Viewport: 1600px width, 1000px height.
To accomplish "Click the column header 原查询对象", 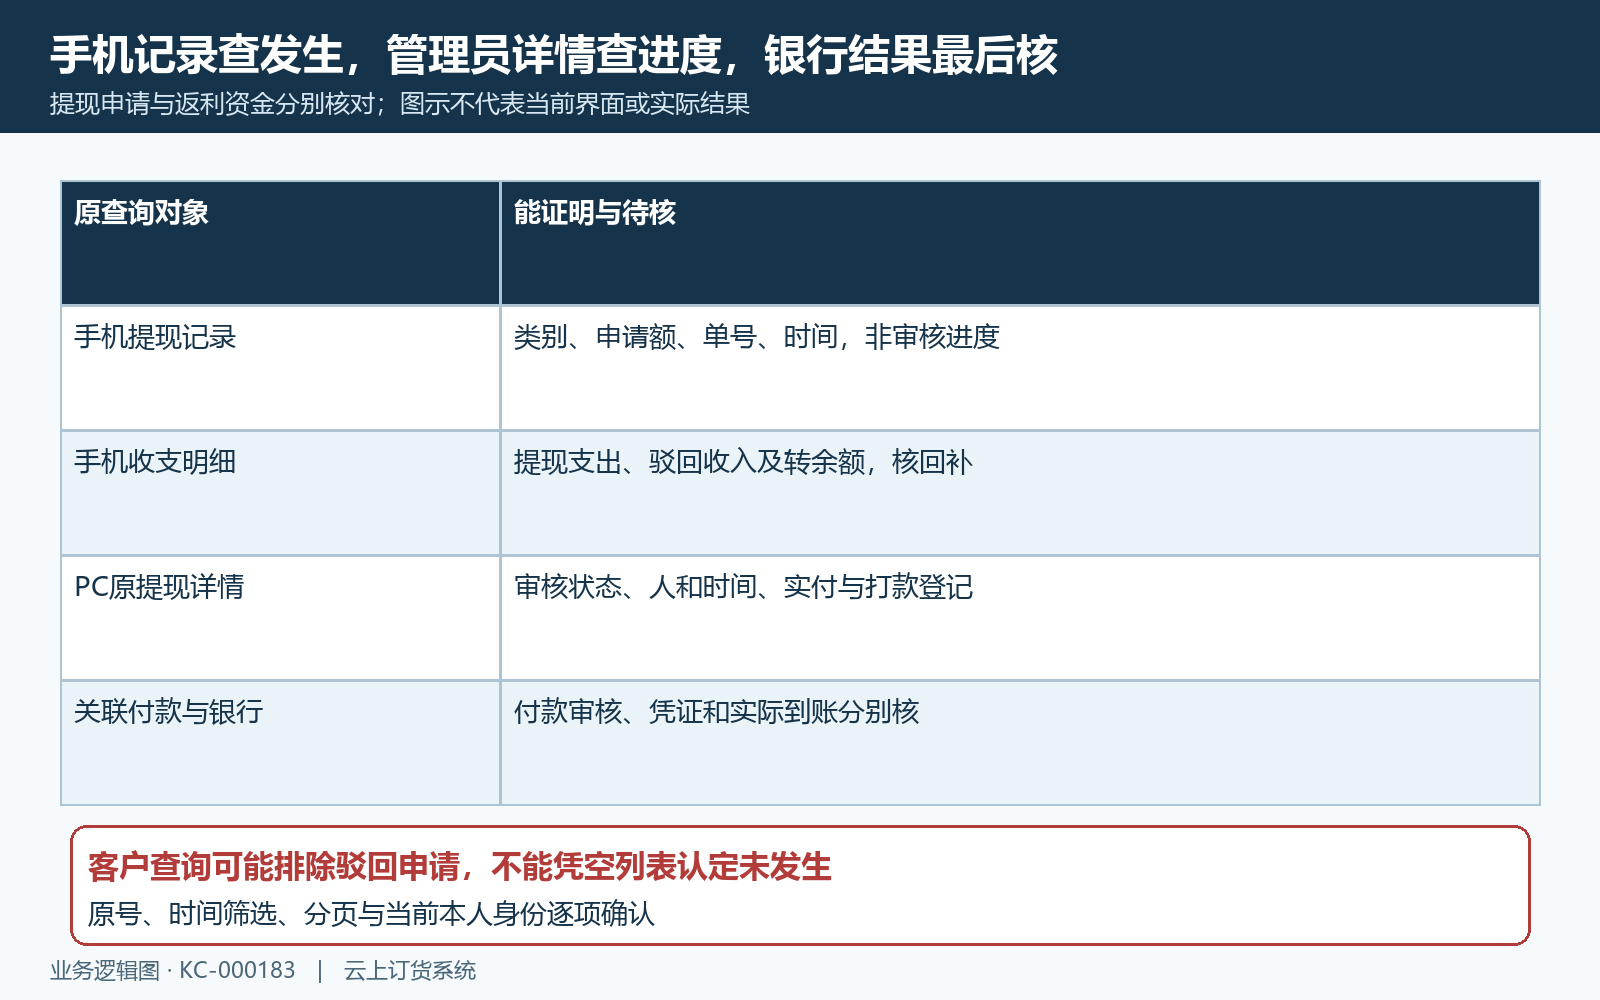I will click(281, 243).
